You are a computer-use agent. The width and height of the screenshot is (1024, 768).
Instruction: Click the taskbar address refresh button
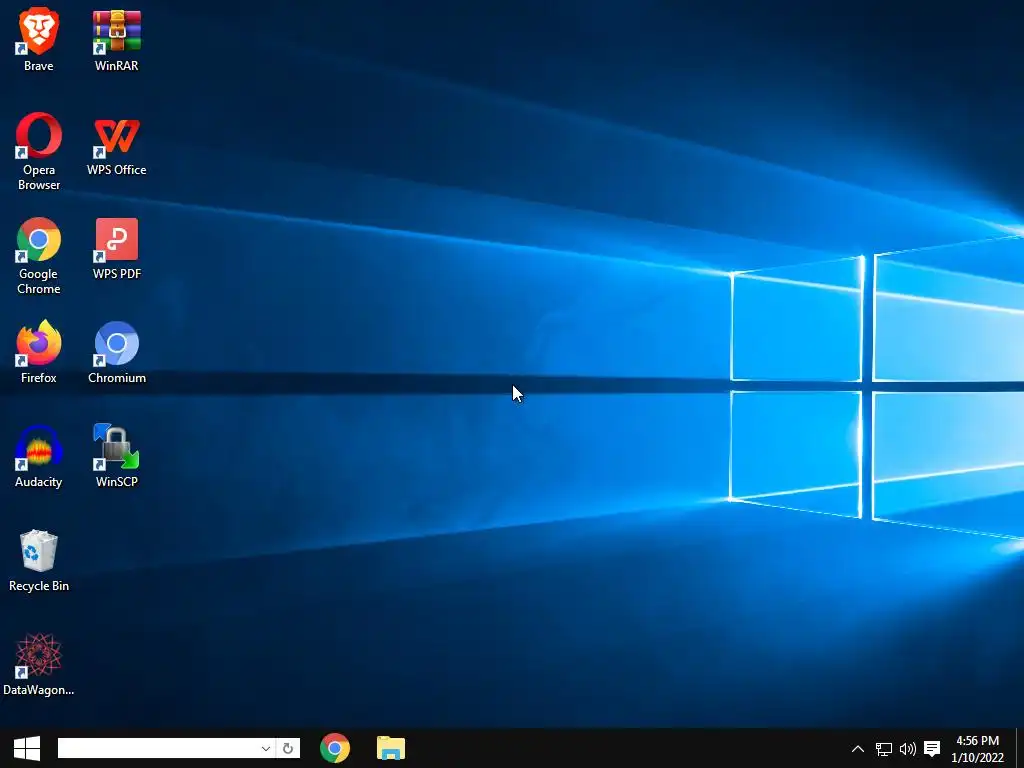[x=288, y=748]
